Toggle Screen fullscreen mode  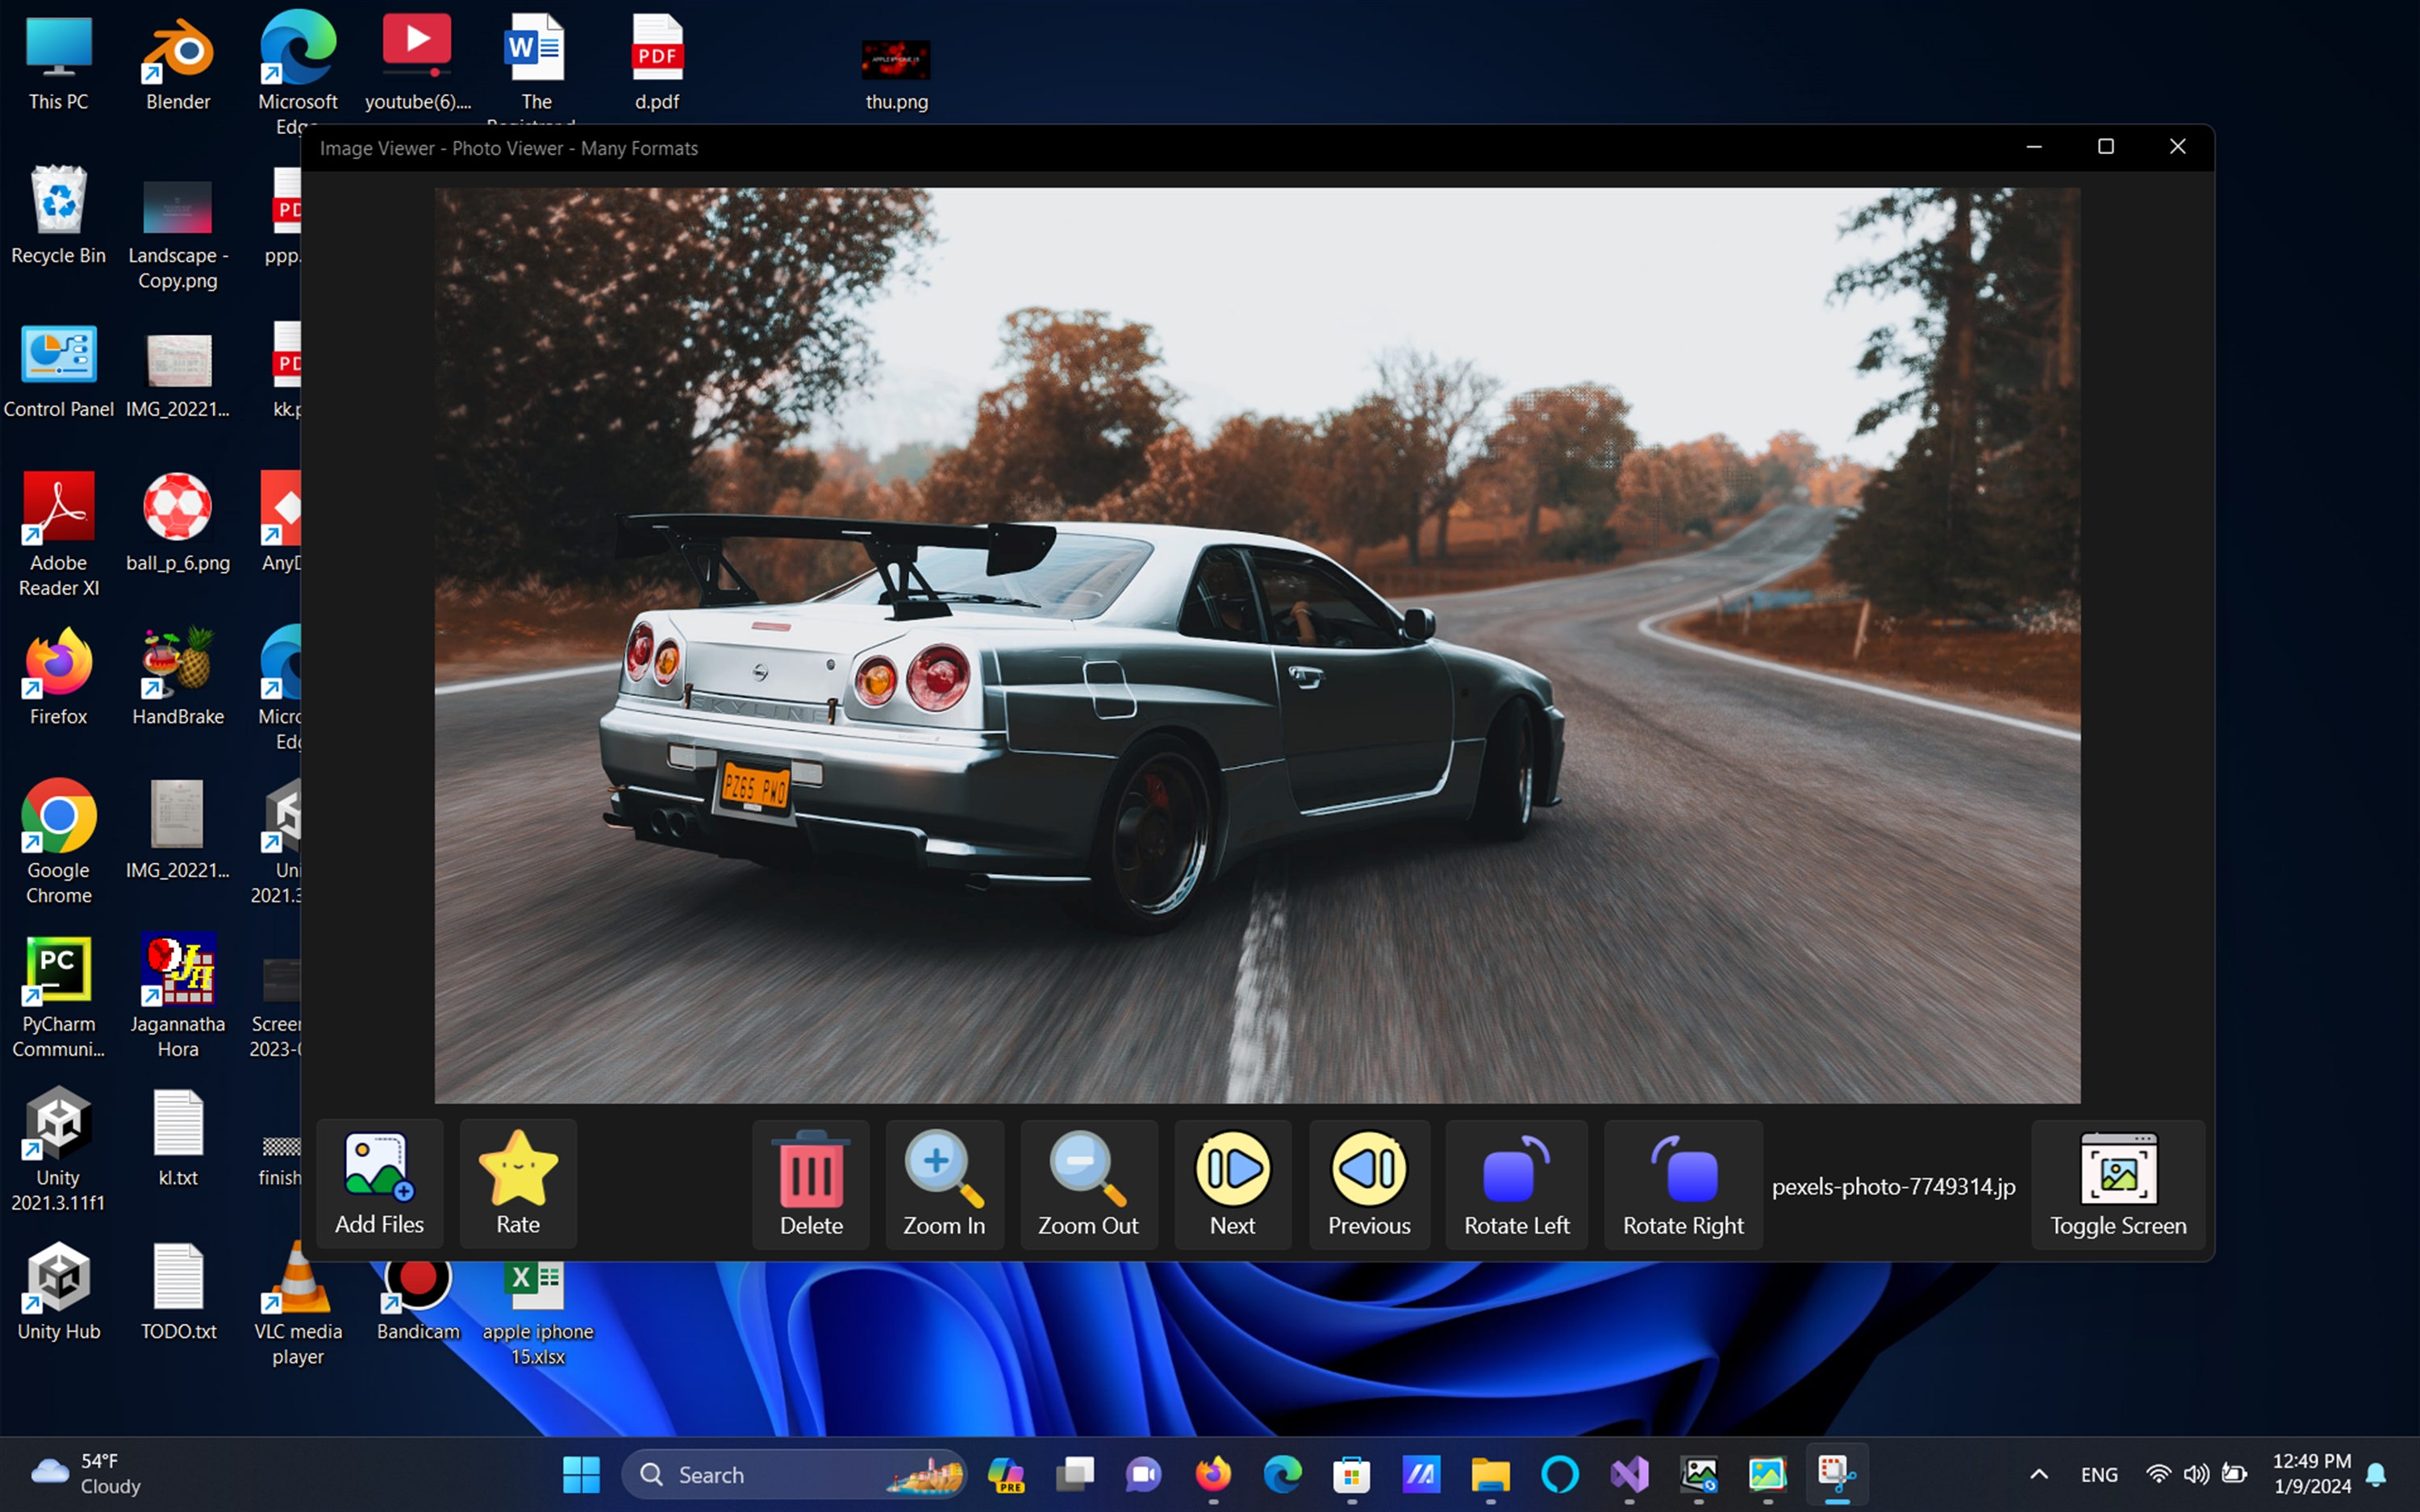[2118, 1183]
